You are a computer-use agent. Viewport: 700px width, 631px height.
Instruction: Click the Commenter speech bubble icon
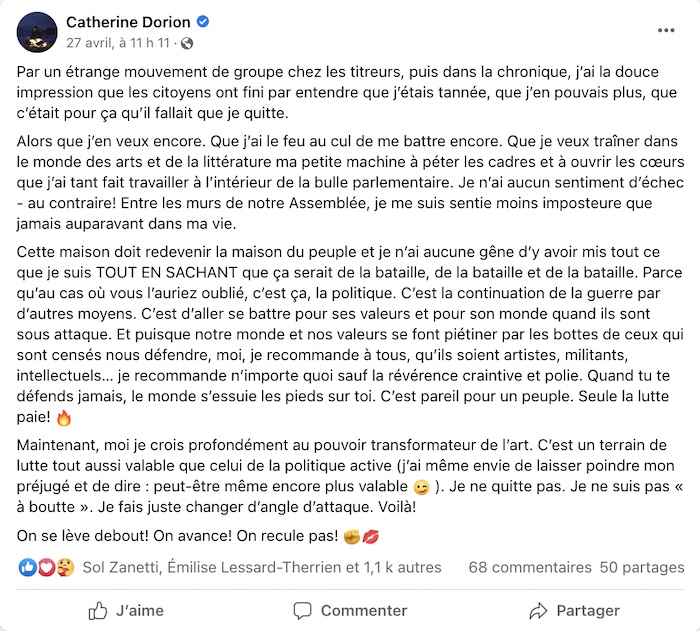click(x=302, y=610)
